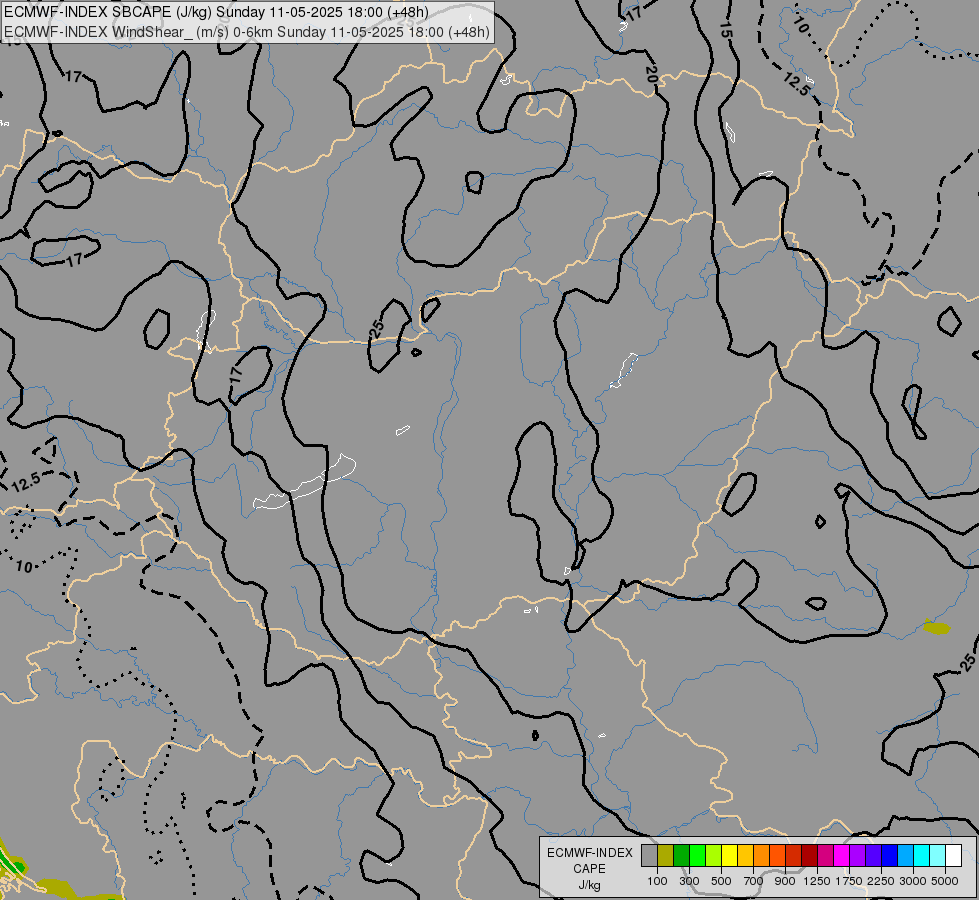This screenshot has width=979, height=900.
Task: Select the purple legend swatch
Action: [857, 856]
